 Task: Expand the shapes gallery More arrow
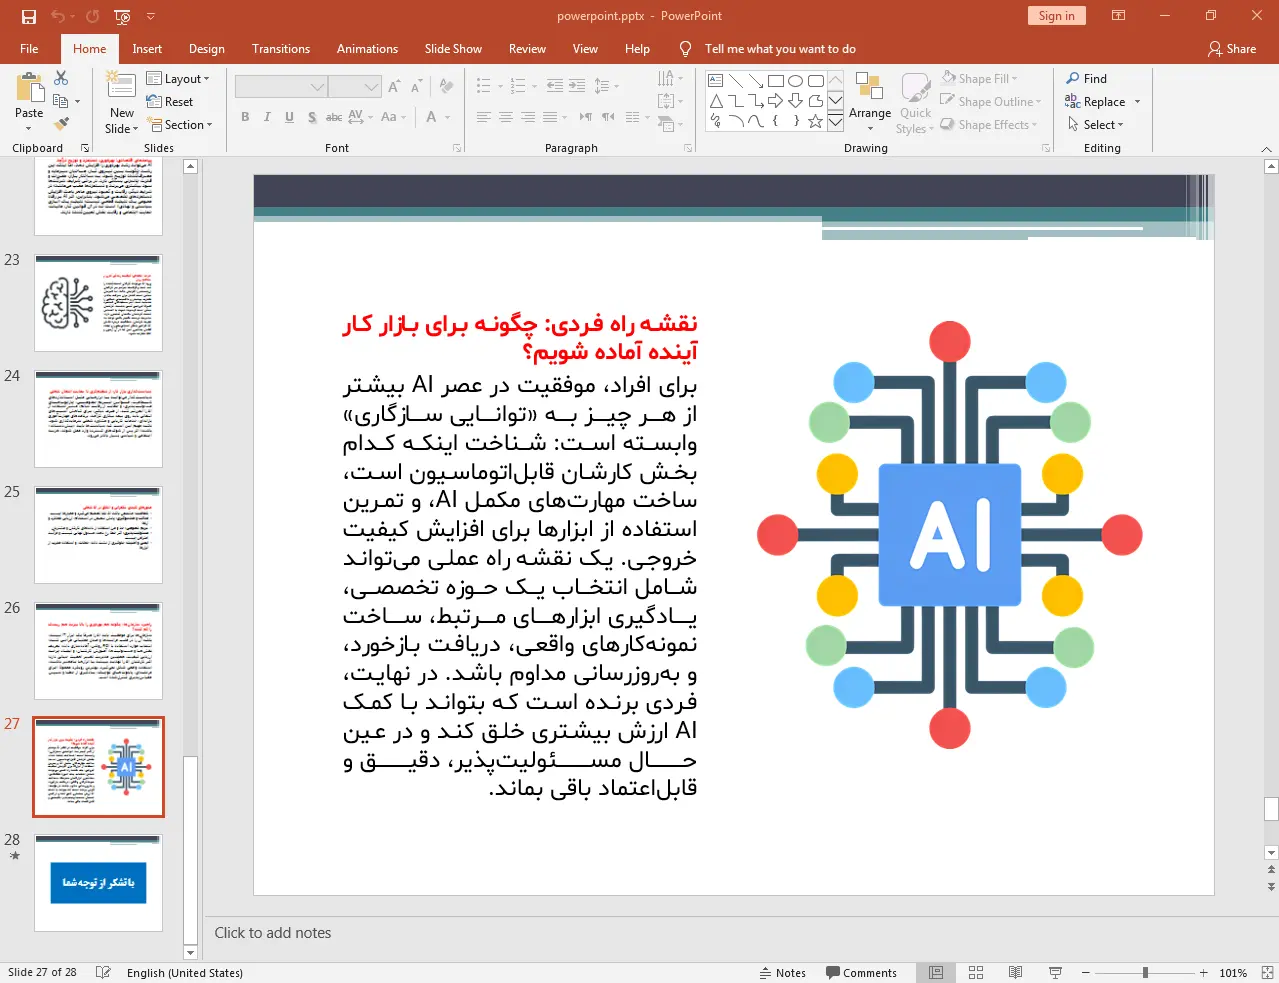(835, 121)
